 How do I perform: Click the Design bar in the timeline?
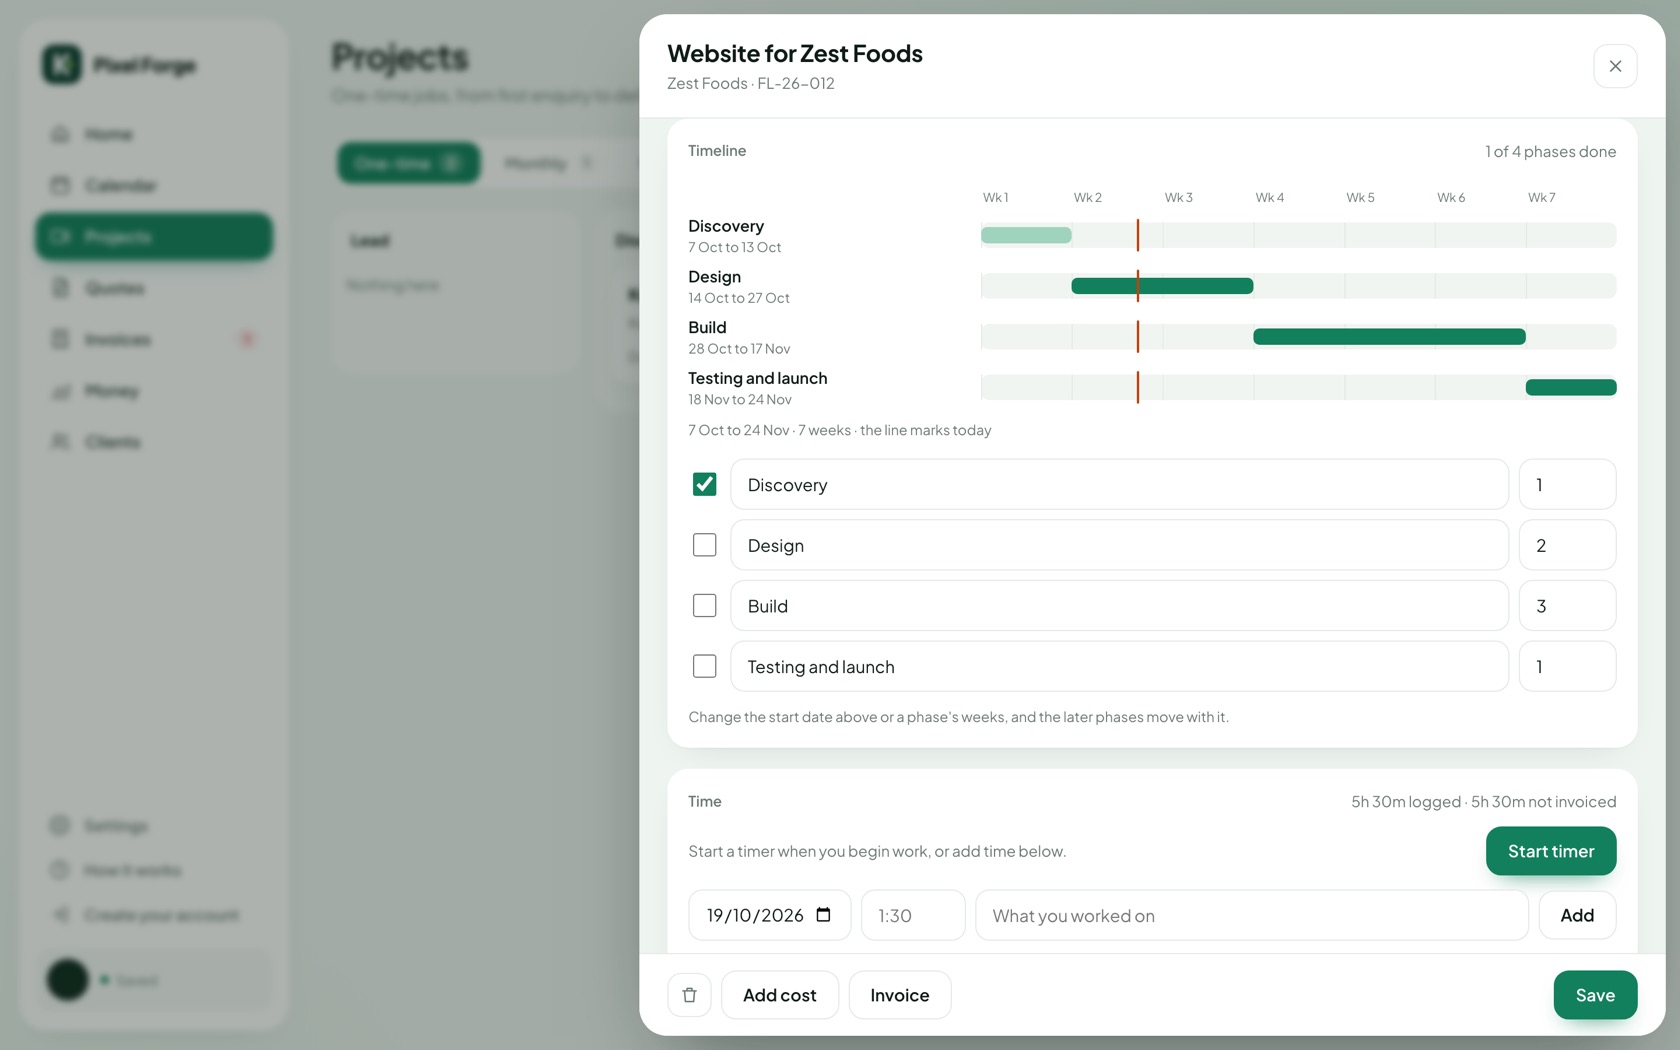[x=1162, y=286]
